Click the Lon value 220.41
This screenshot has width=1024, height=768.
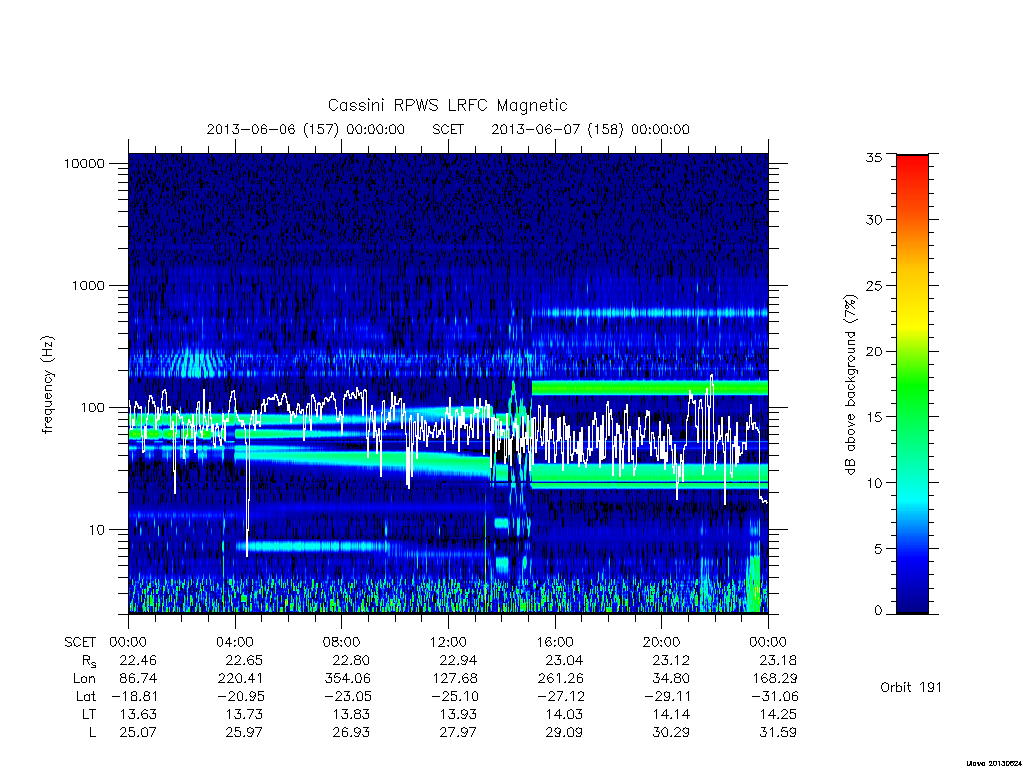pyautogui.click(x=241, y=679)
